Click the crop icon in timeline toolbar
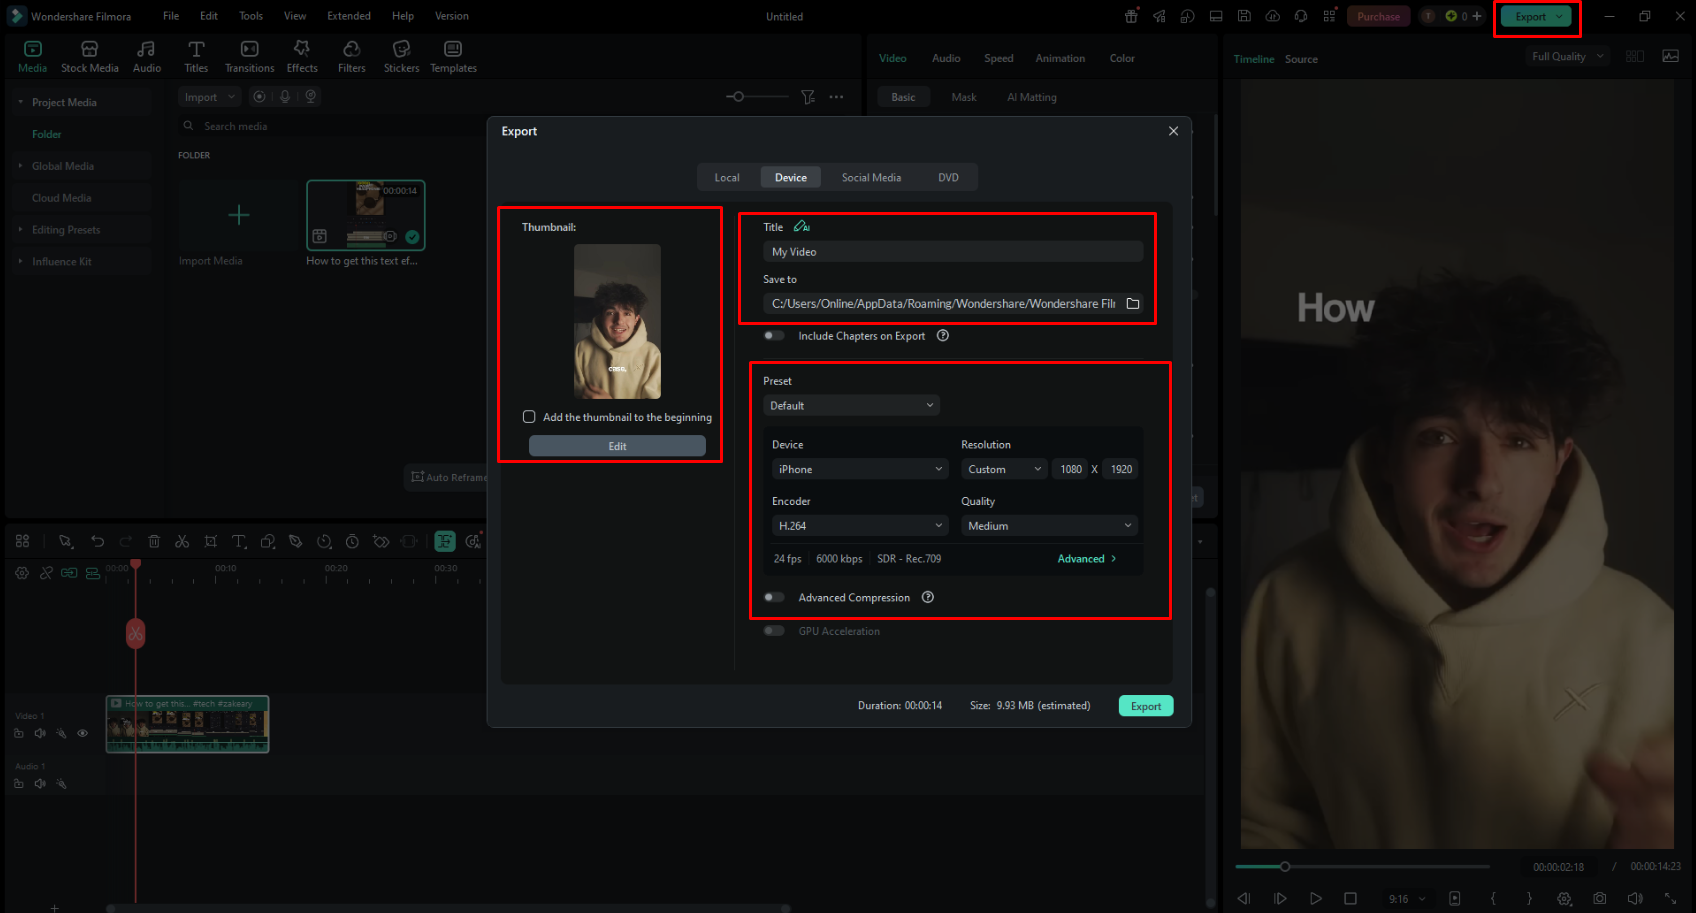The width and height of the screenshot is (1696, 913). point(210,541)
